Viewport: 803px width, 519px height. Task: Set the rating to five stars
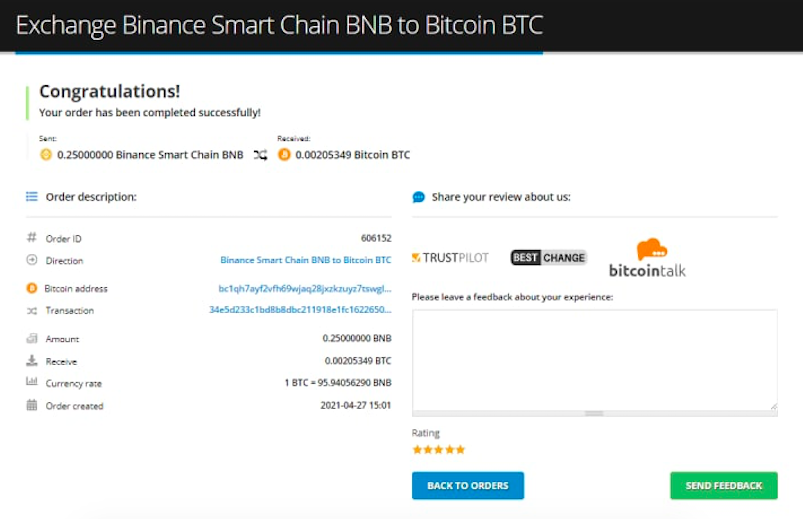click(460, 449)
